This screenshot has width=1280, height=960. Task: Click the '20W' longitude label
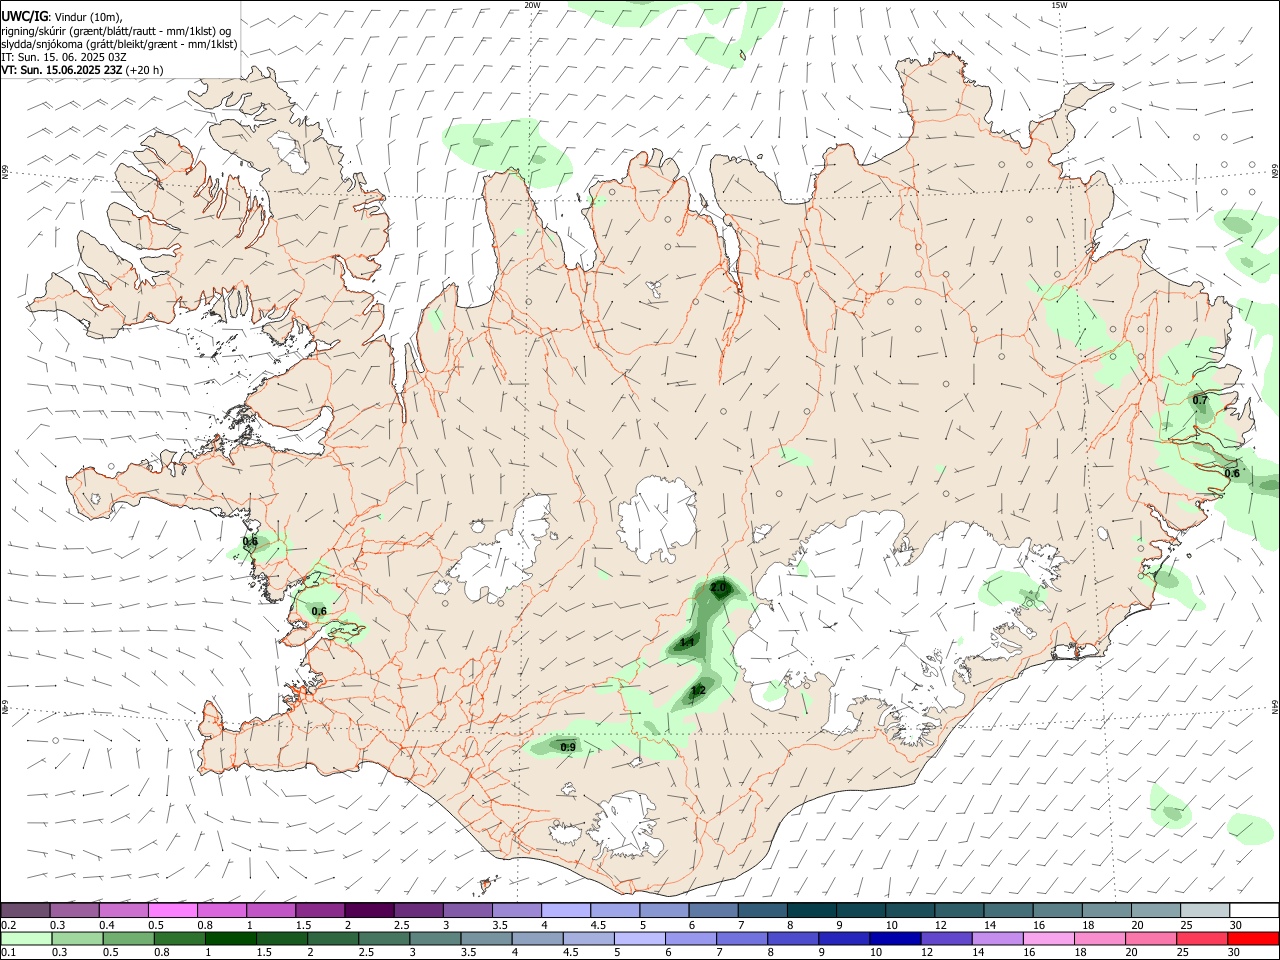pyautogui.click(x=532, y=5)
